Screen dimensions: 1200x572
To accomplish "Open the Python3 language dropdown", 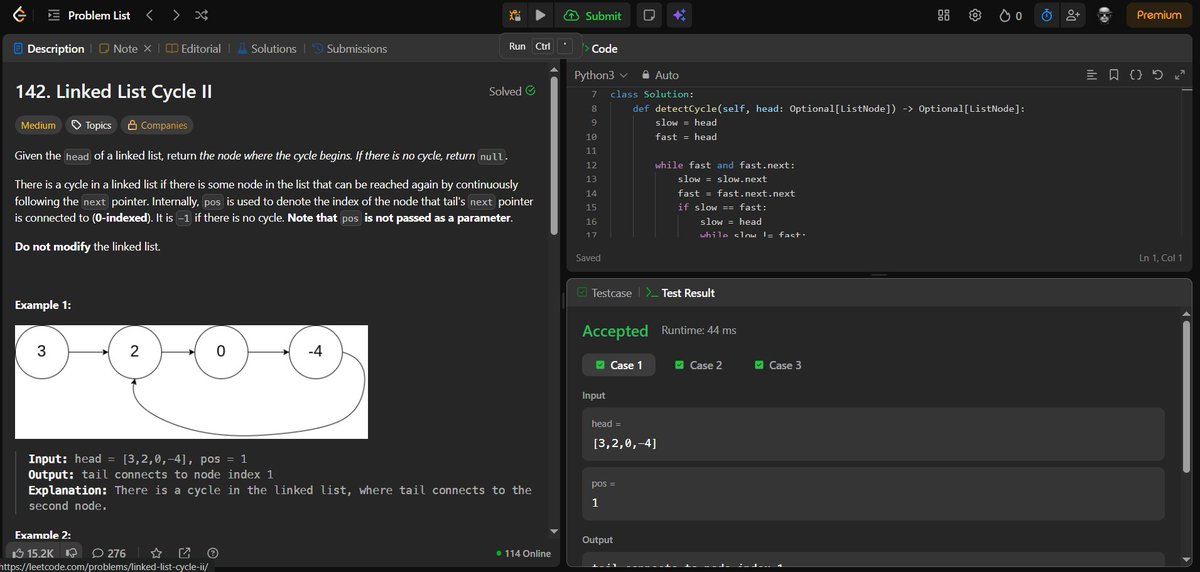I will click(600, 75).
